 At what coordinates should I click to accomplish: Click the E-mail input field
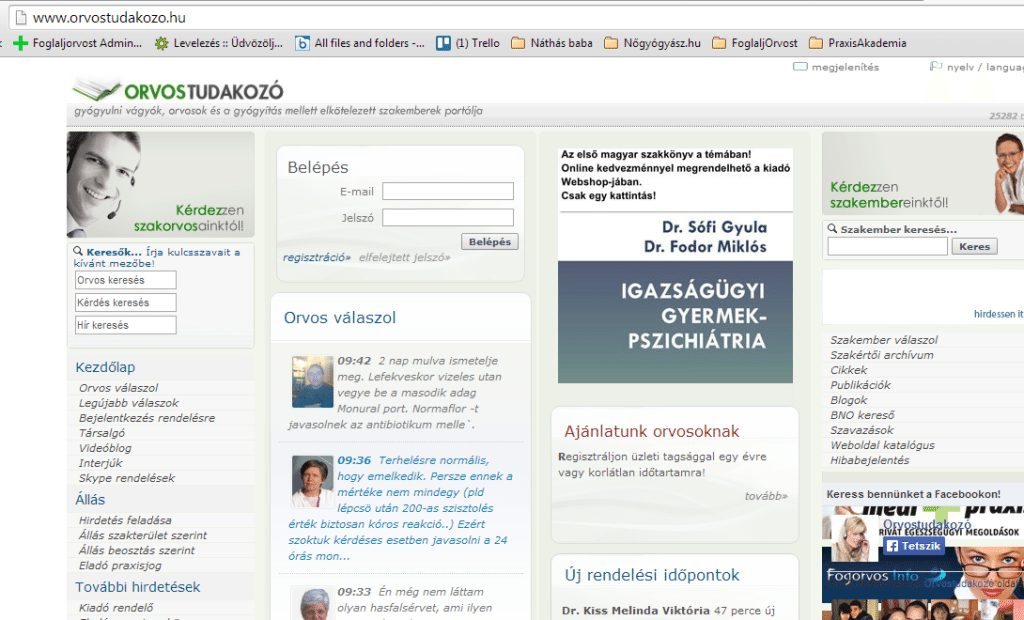click(447, 191)
